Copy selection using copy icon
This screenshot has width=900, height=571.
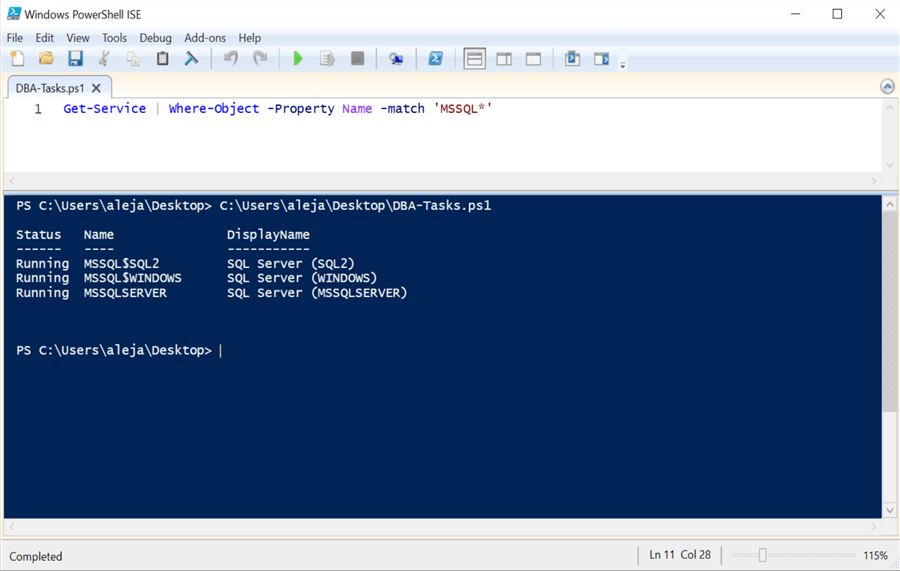[133, 59]
